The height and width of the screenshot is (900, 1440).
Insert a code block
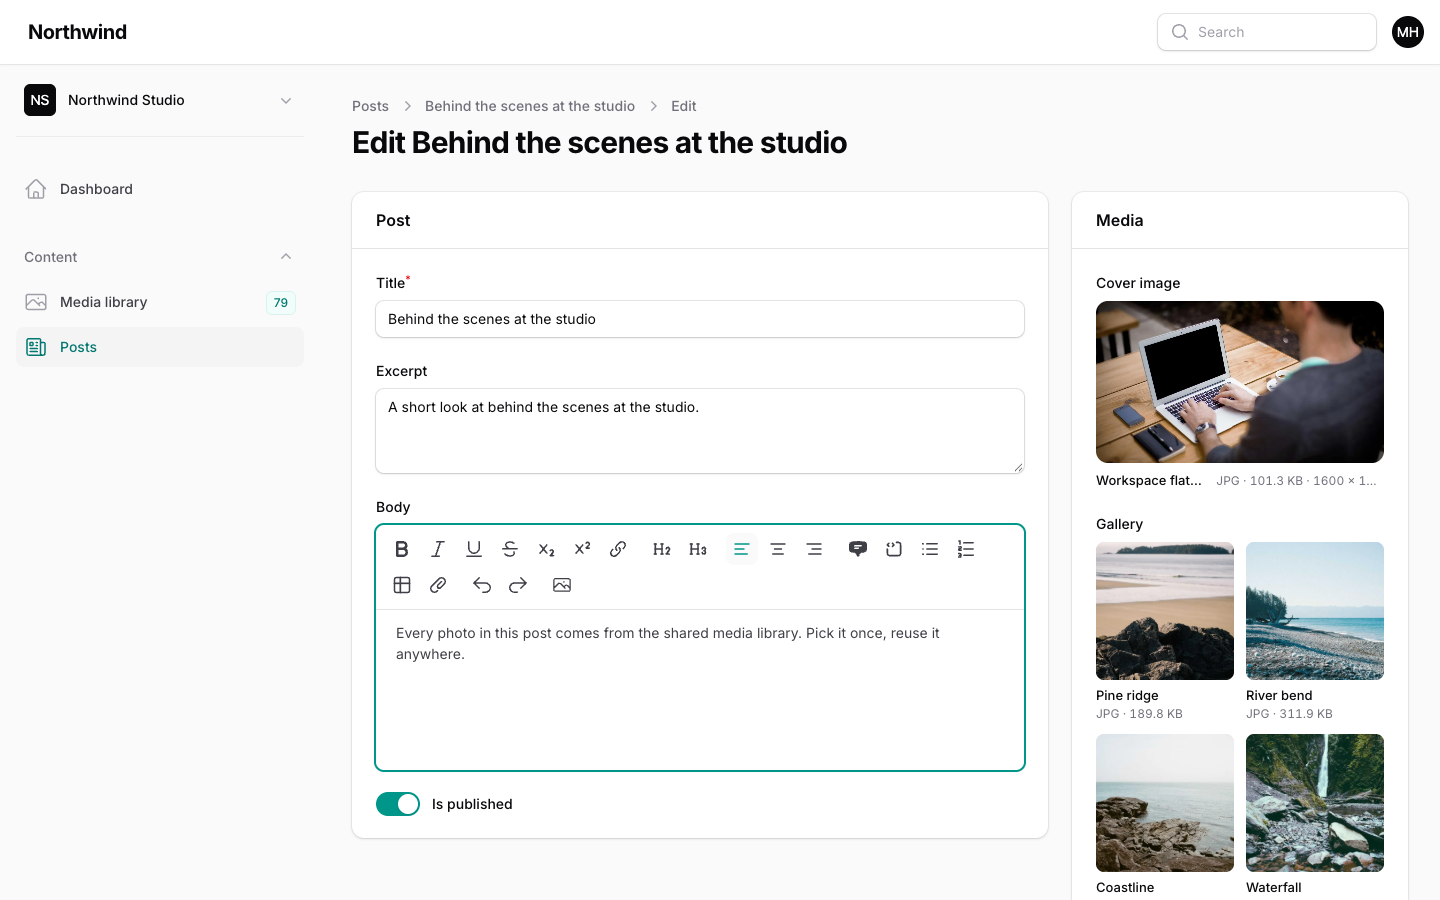[x=894, y=549]
